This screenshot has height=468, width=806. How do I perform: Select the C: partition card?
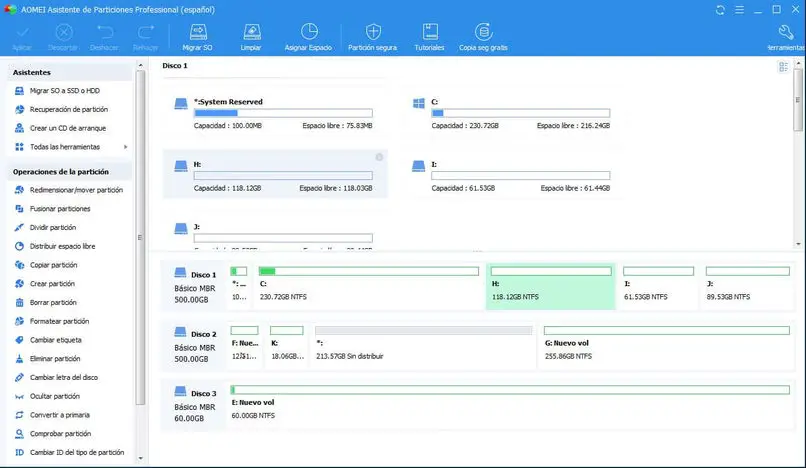point(512,113)
